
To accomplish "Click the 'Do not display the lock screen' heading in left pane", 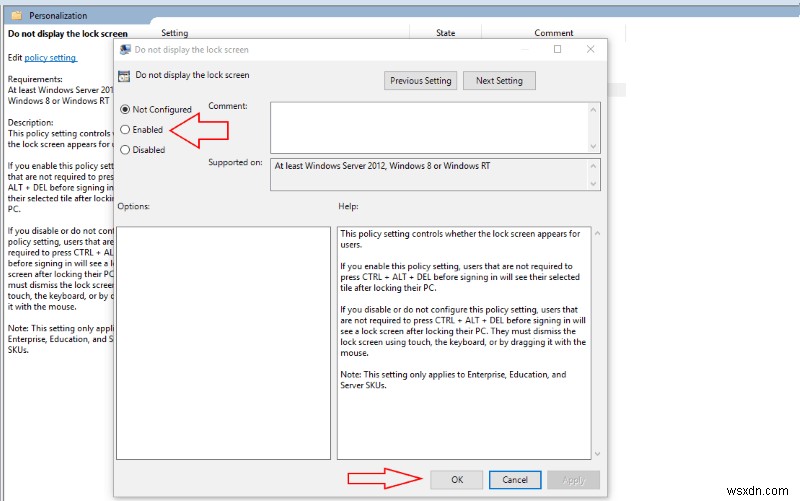I will pos(68,34).
